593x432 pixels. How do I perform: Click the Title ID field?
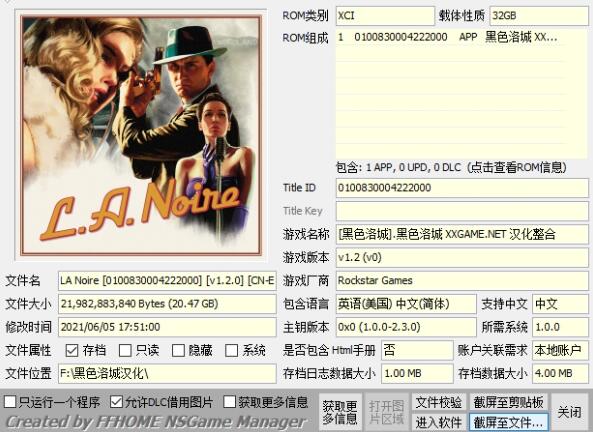pyautogui.click(x=462, y=188)
